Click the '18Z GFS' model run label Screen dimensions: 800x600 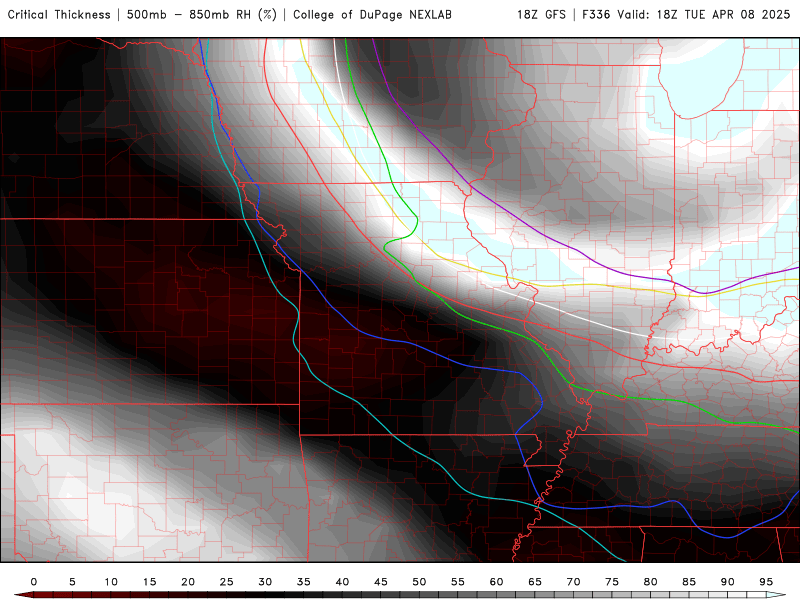coord(541,15)
